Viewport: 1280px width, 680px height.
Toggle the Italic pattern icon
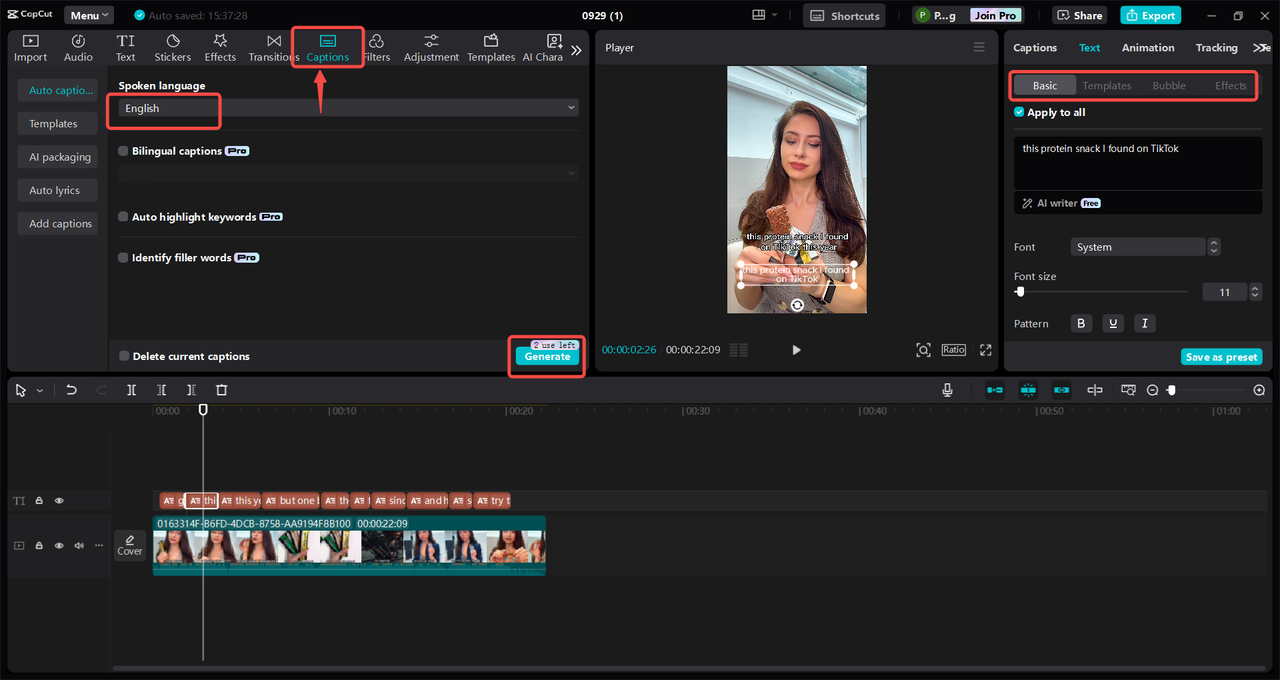click(x=1145, y=323)
